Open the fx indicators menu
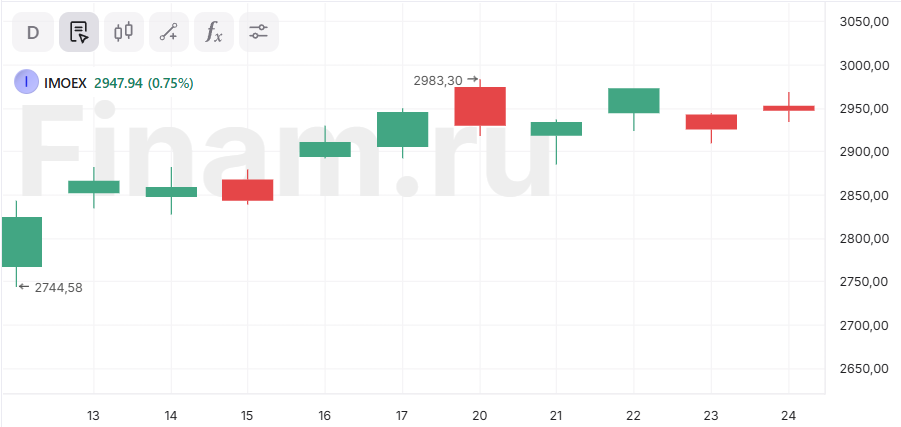 pos(214,32)
